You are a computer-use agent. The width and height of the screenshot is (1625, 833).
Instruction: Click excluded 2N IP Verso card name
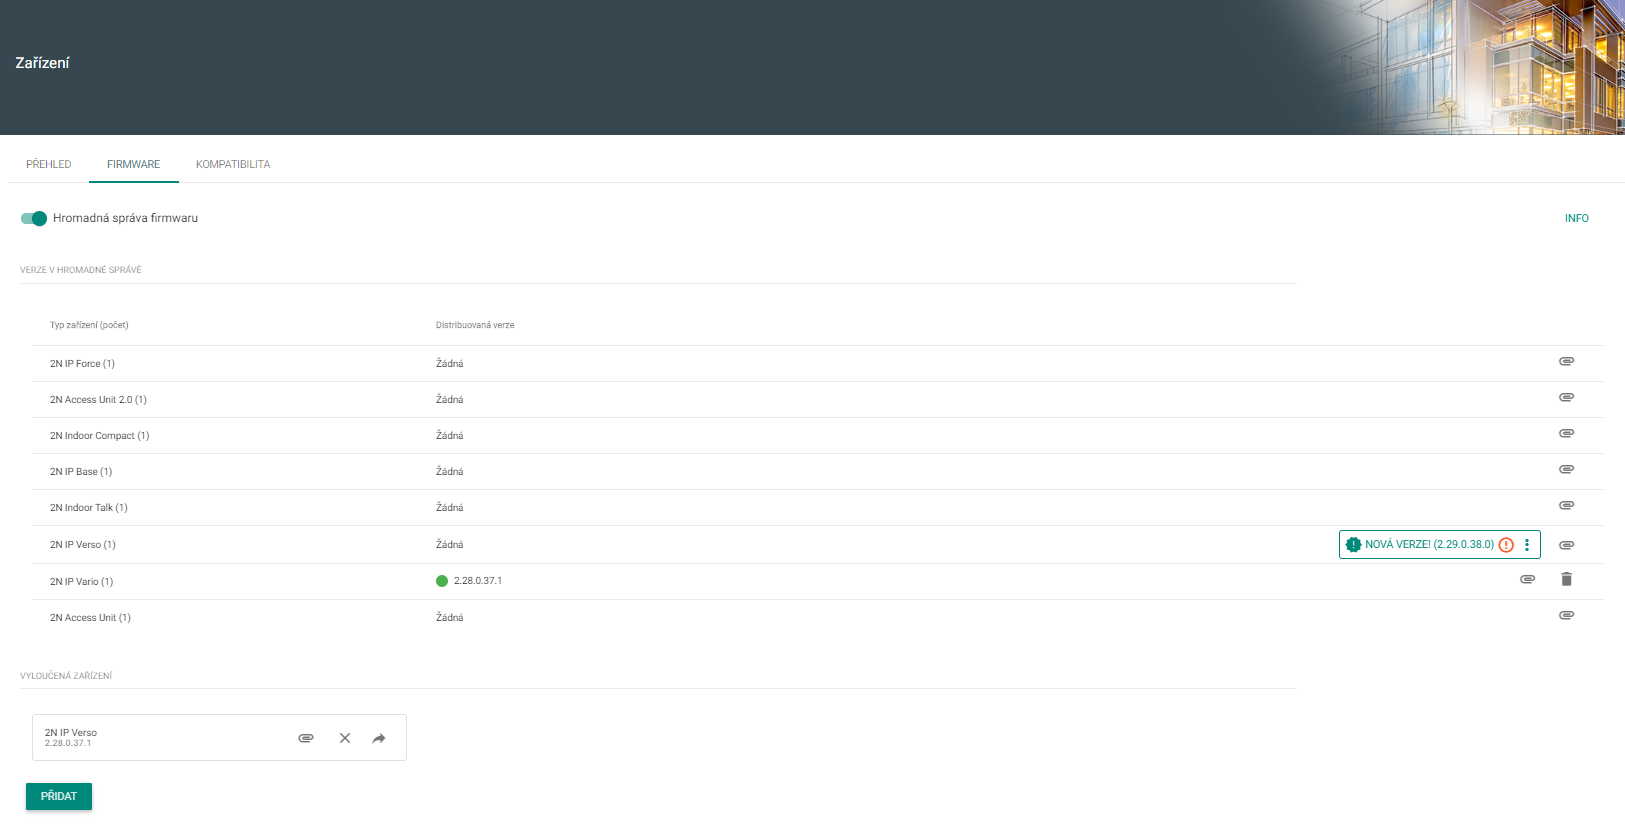coord(71,733)
